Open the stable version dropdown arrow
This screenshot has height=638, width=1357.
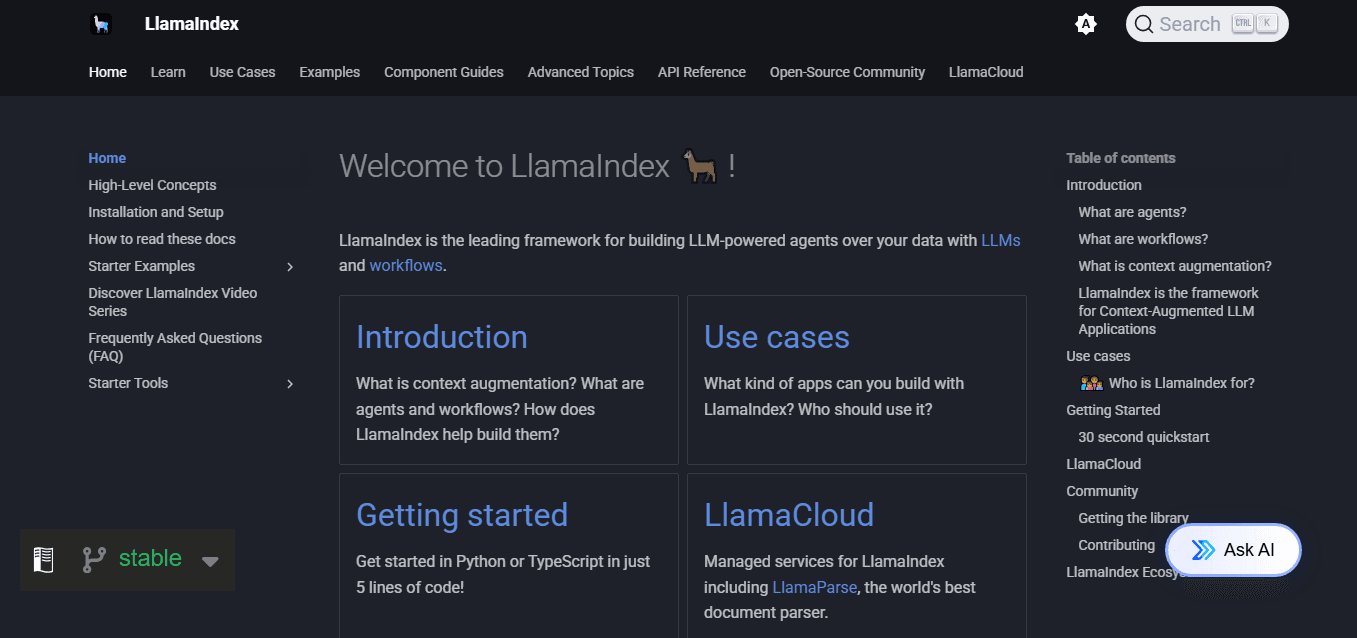210,561
